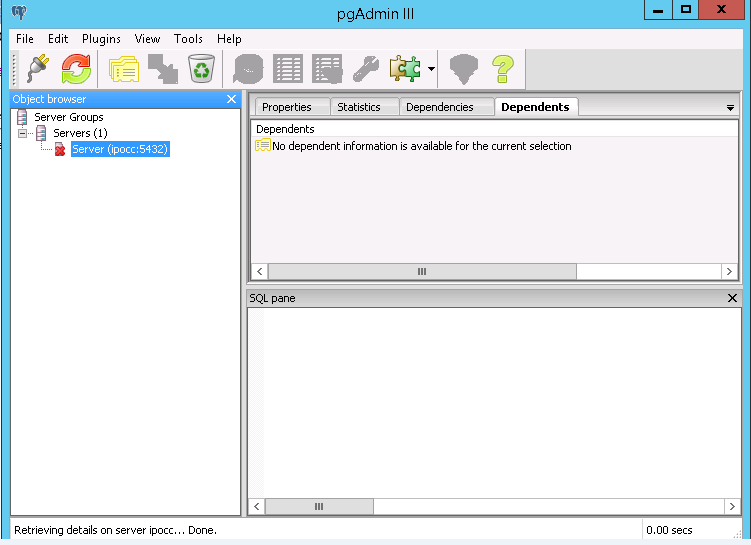Image resolution: width=751 pixels, height=545 pixels.
Task: Collapse the Servers (1) tree node
Action: point(22,133)
